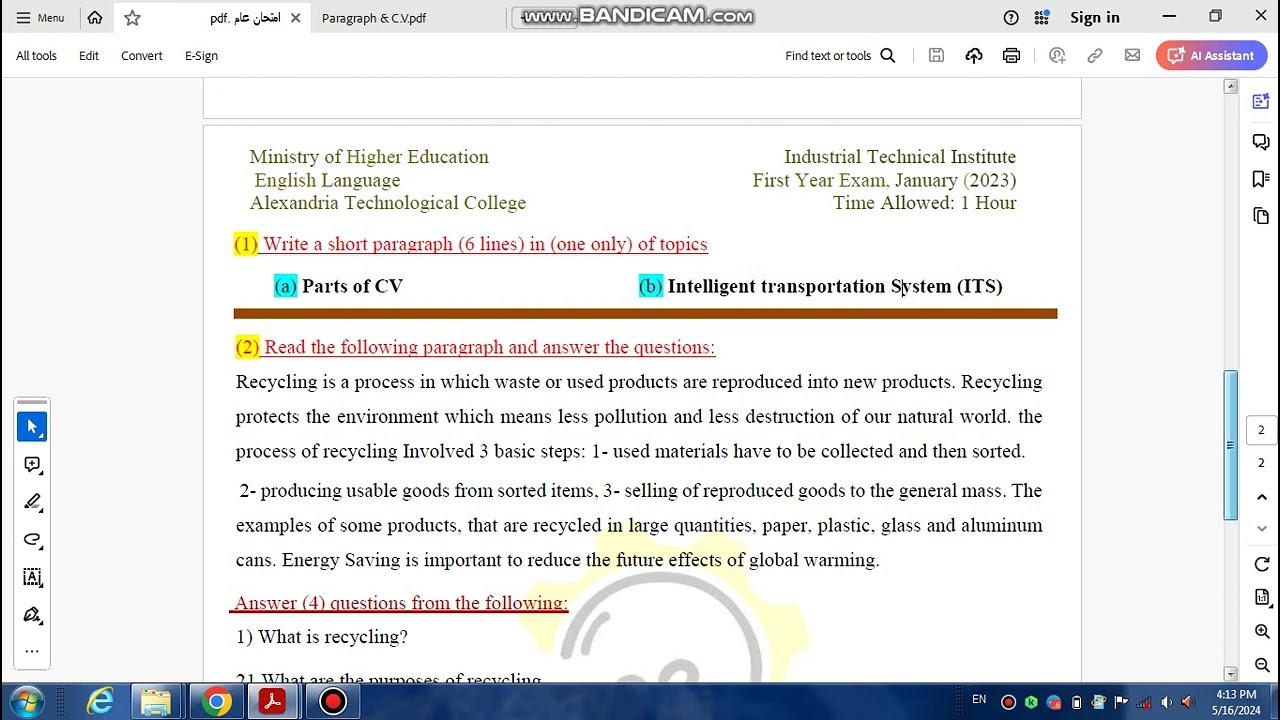Screen dimensions: 1280x720
Task: Open the E-Sign tool
Action: pos(201,56)
